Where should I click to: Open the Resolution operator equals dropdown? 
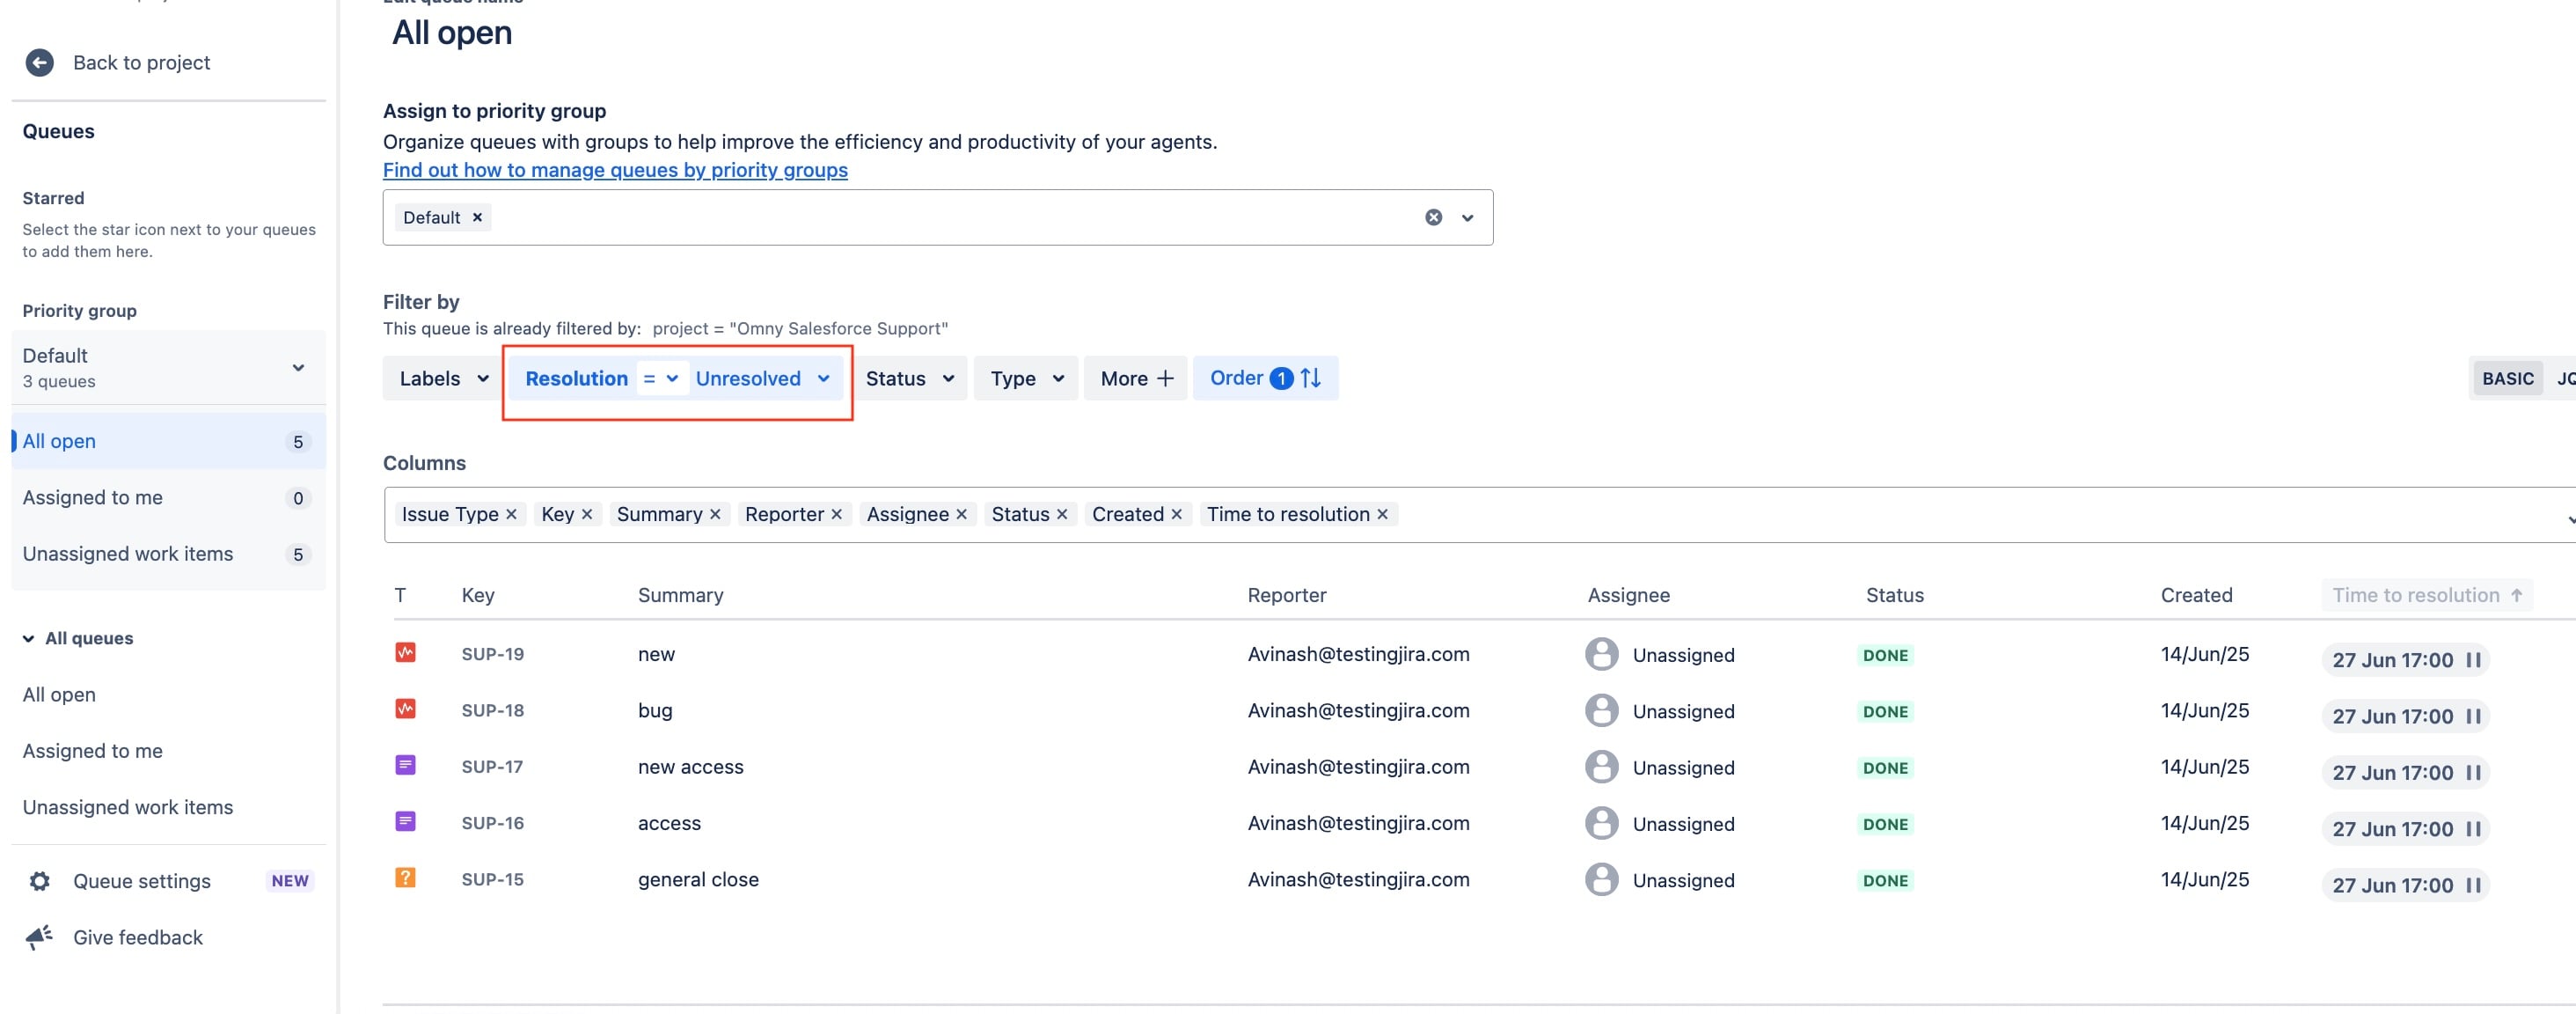coord(661,378)
